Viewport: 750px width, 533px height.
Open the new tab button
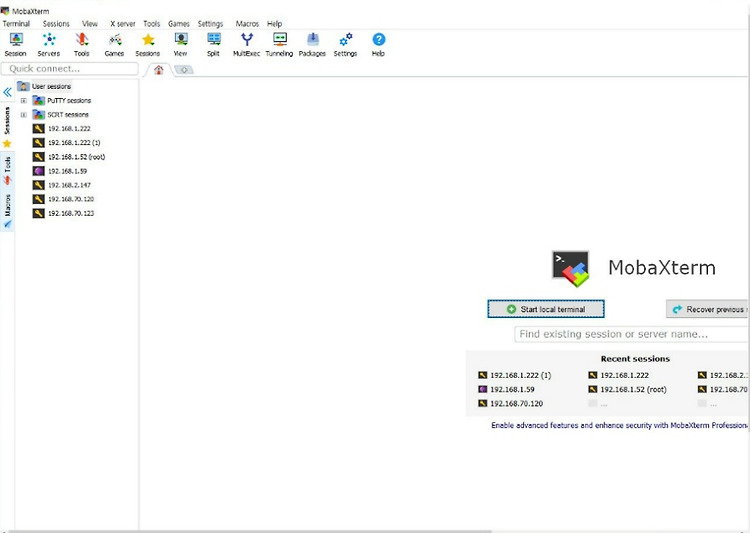tap(184, 70)
